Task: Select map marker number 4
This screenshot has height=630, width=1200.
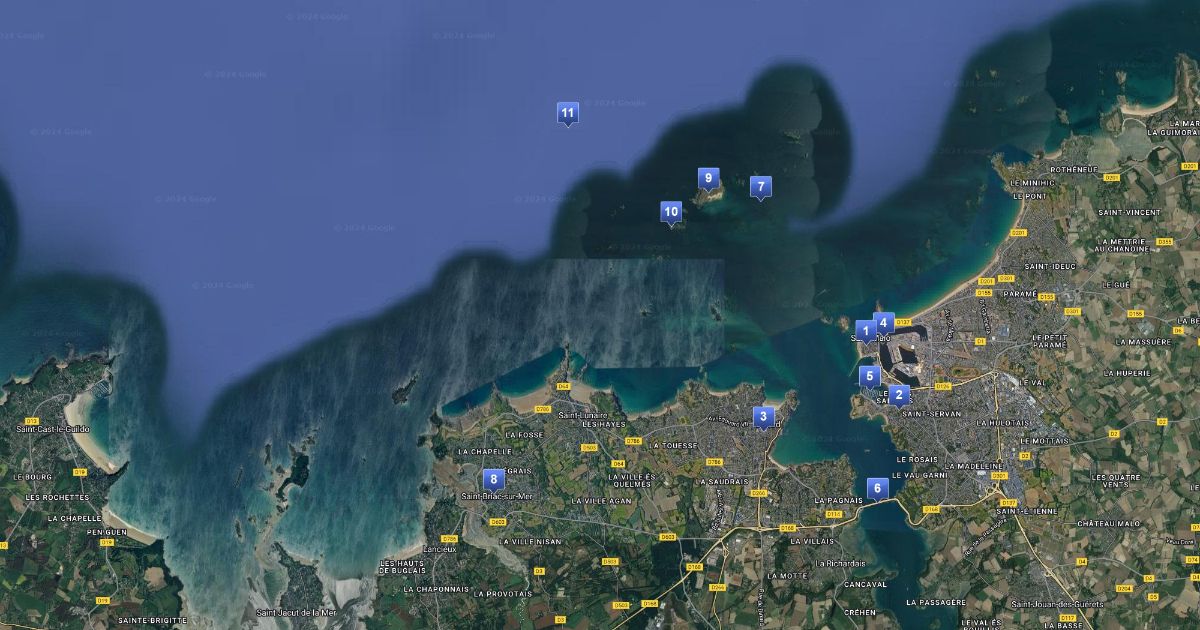Action: pyautogui.click(x=883, y=323)
